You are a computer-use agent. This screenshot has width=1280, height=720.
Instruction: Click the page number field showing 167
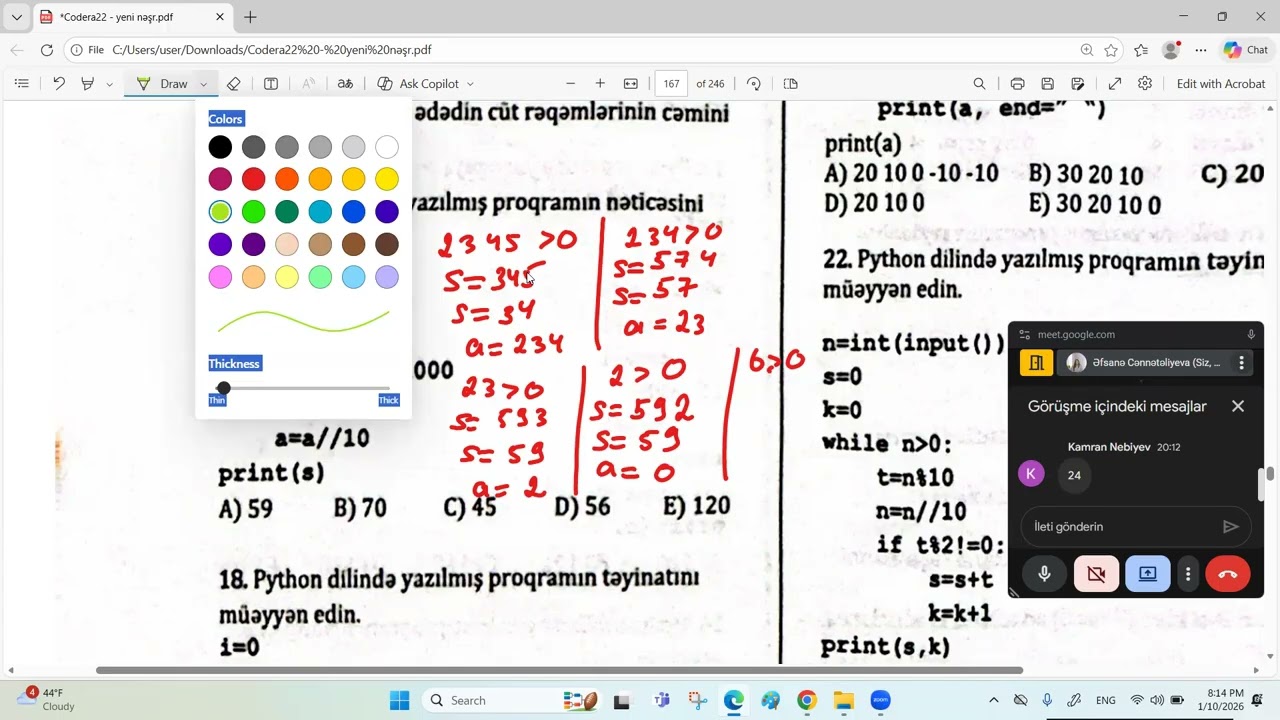pyautogui.click(x=671, y=84)
